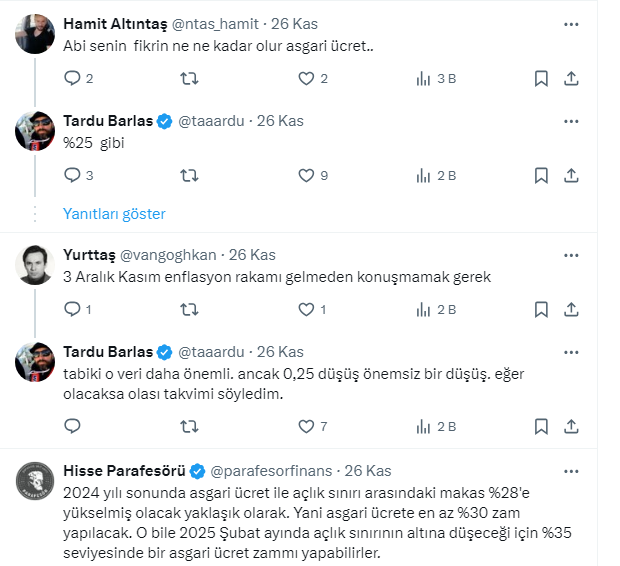Bookmark Hamit Altıntaş's tweet
This screenshot has height=566, width=620.
click(x=541, y=78)
